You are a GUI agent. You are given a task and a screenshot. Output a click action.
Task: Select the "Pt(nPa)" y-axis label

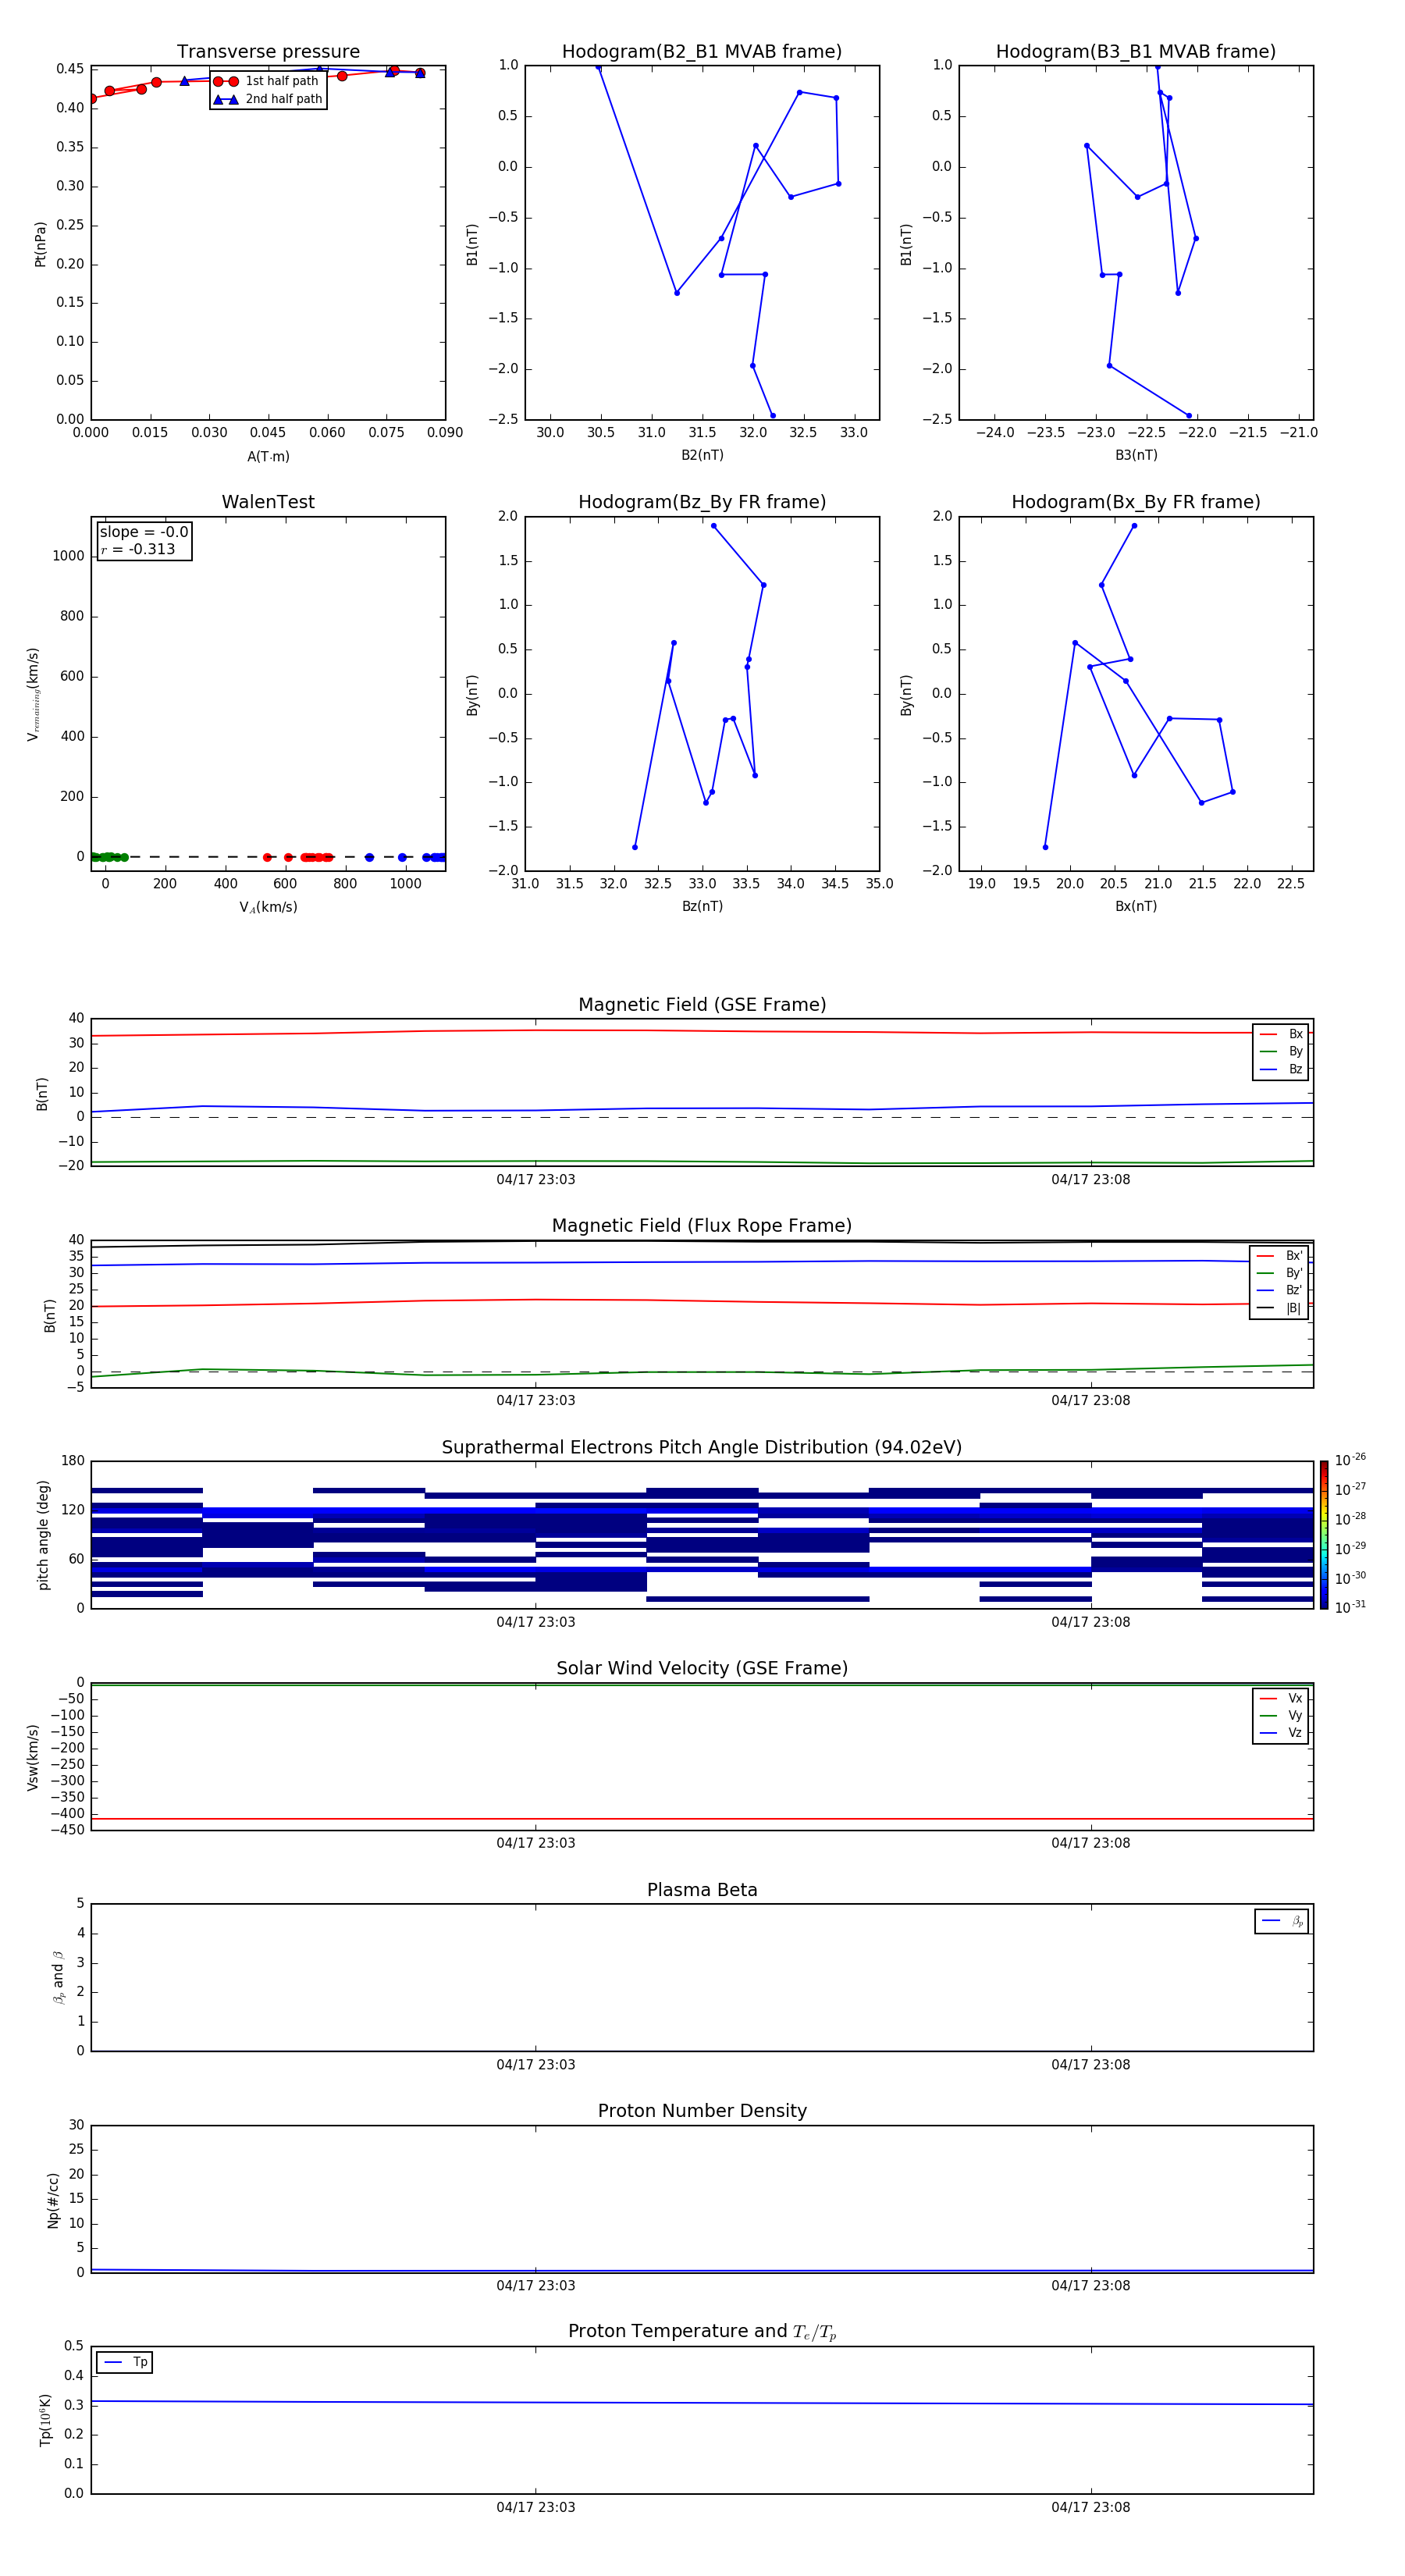41,244
